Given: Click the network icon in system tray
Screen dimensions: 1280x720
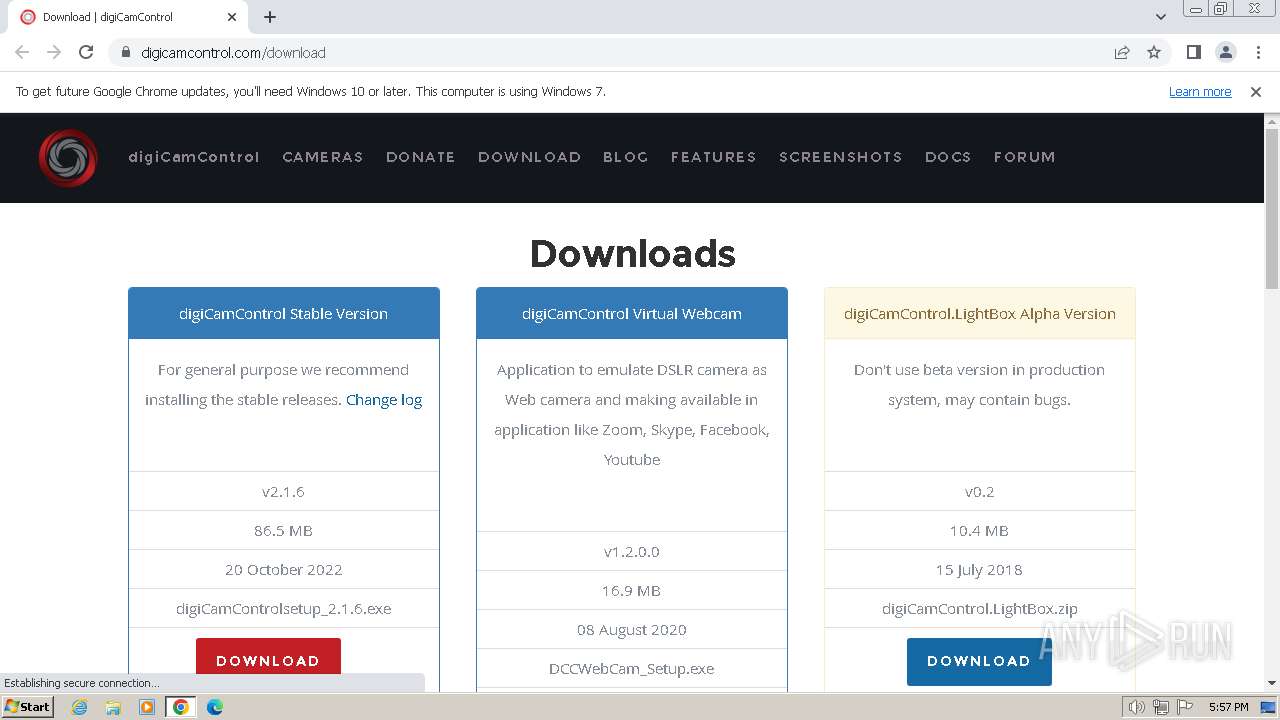Looking at the screenshot, I should point(1160,707).
